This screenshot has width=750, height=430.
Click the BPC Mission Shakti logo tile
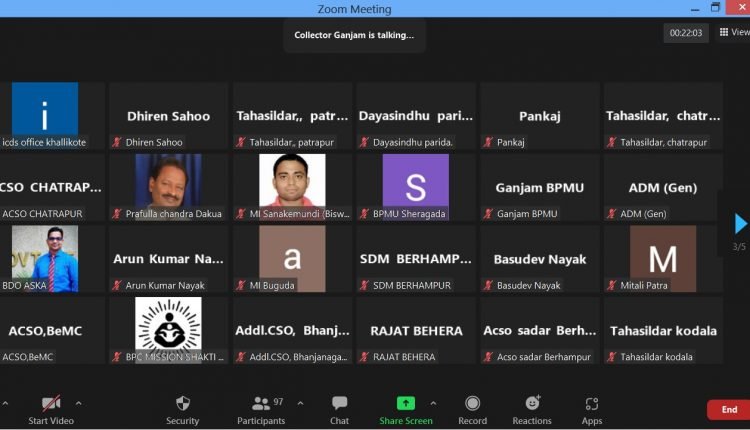click(x=168, y=325)
